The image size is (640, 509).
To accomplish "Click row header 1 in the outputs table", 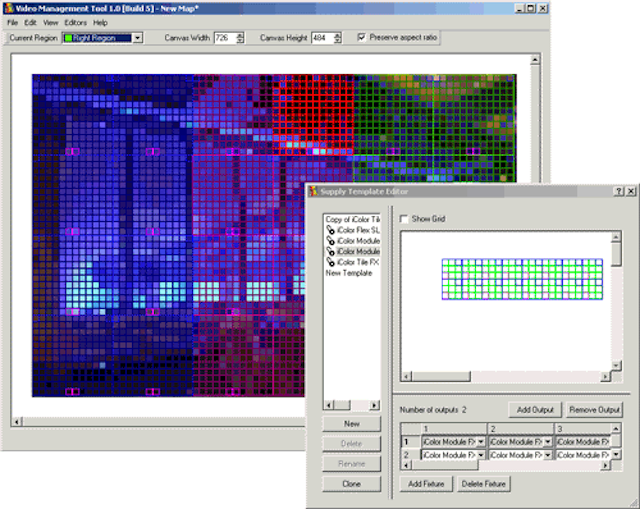I will pyautogui.click(x=411, y=442).
